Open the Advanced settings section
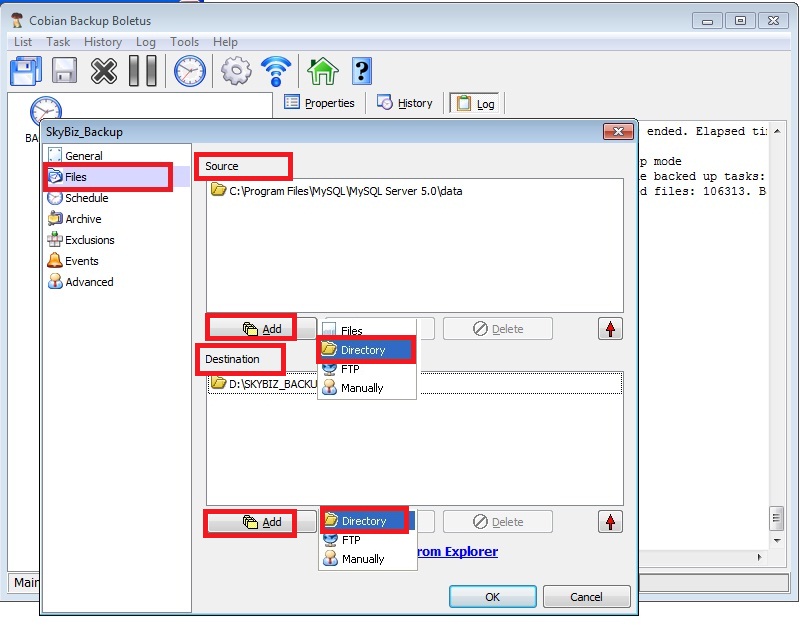This screenshot has height=629, width=803. tap(89, 282)
